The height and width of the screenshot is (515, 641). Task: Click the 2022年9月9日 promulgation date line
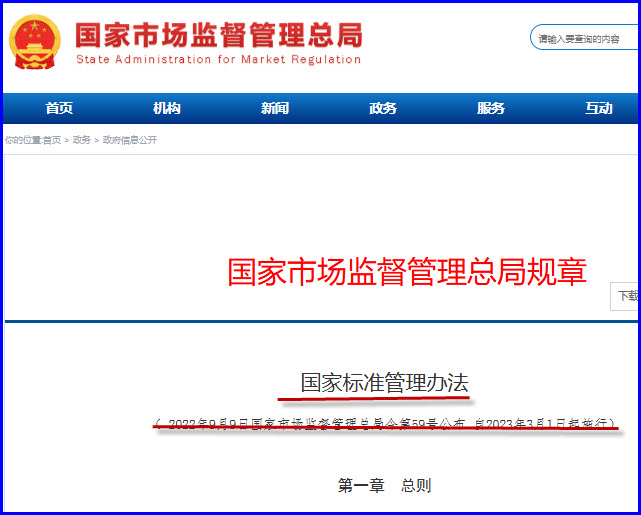click(x=386, y=423)
